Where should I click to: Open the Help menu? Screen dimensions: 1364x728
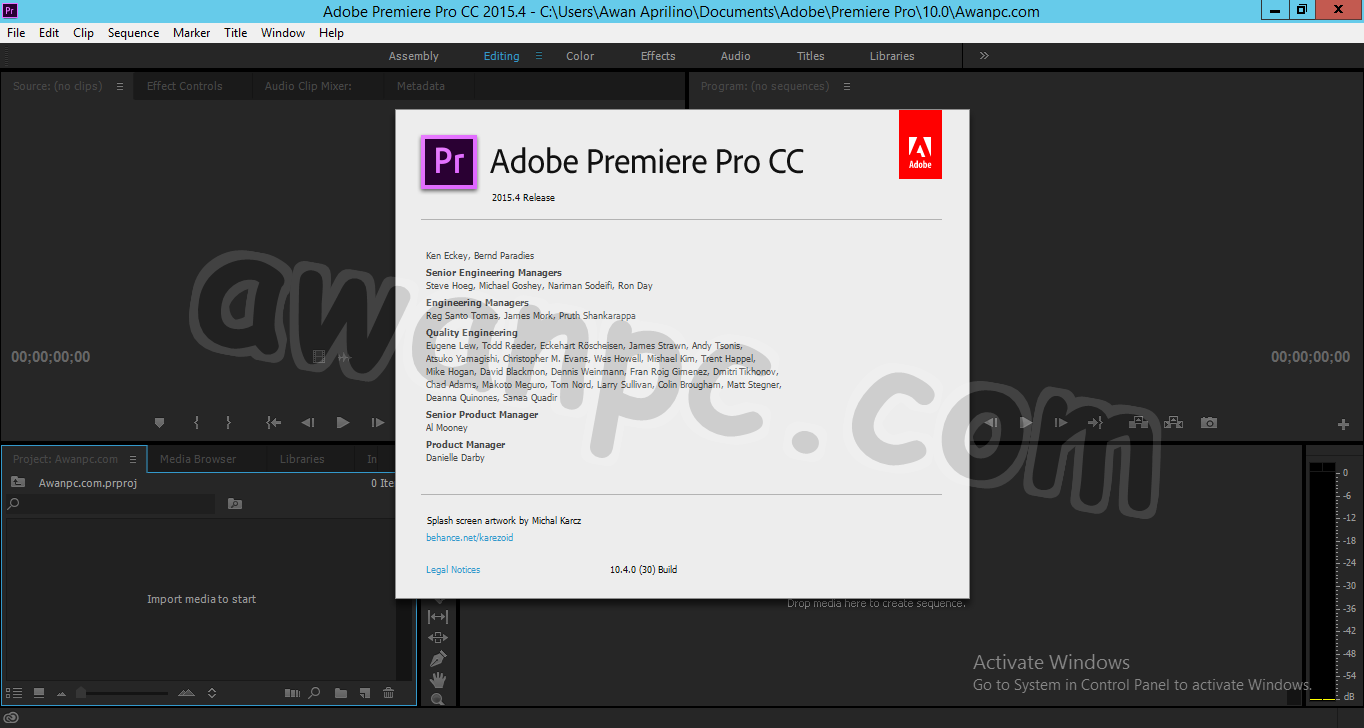331,33
